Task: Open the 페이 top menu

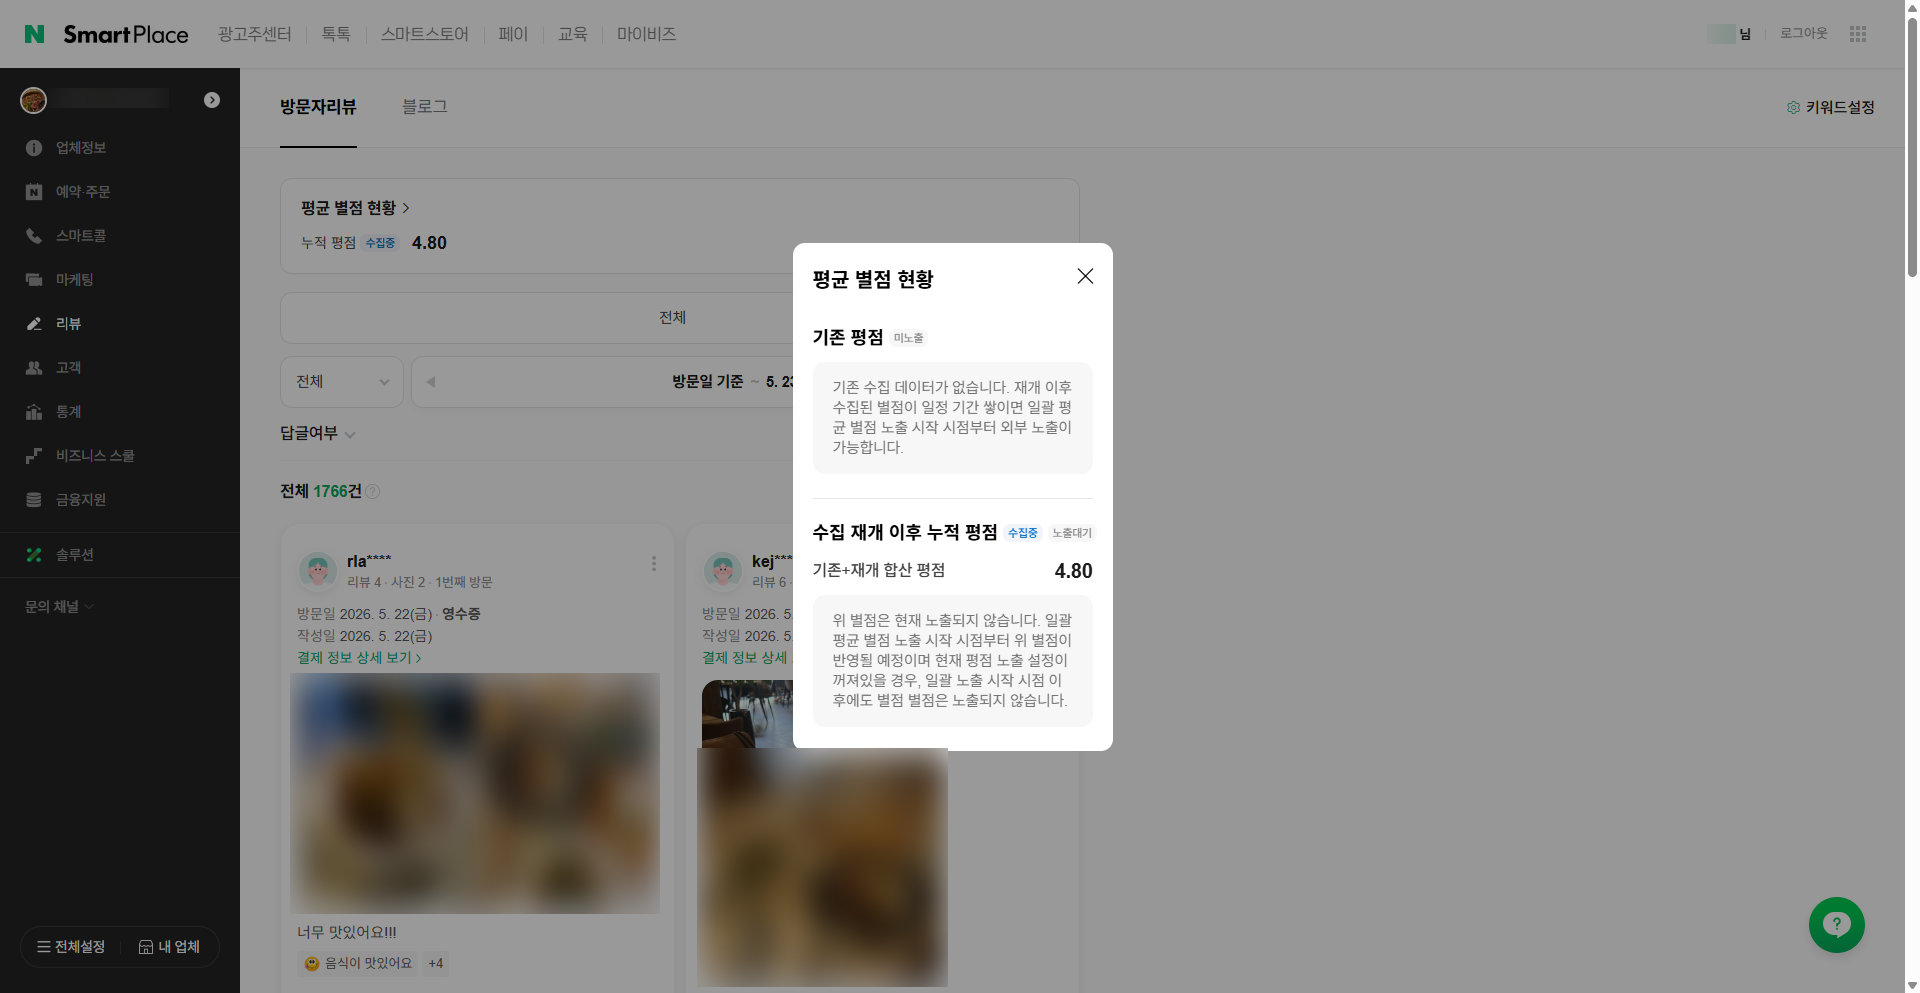Action: (513, 34)
